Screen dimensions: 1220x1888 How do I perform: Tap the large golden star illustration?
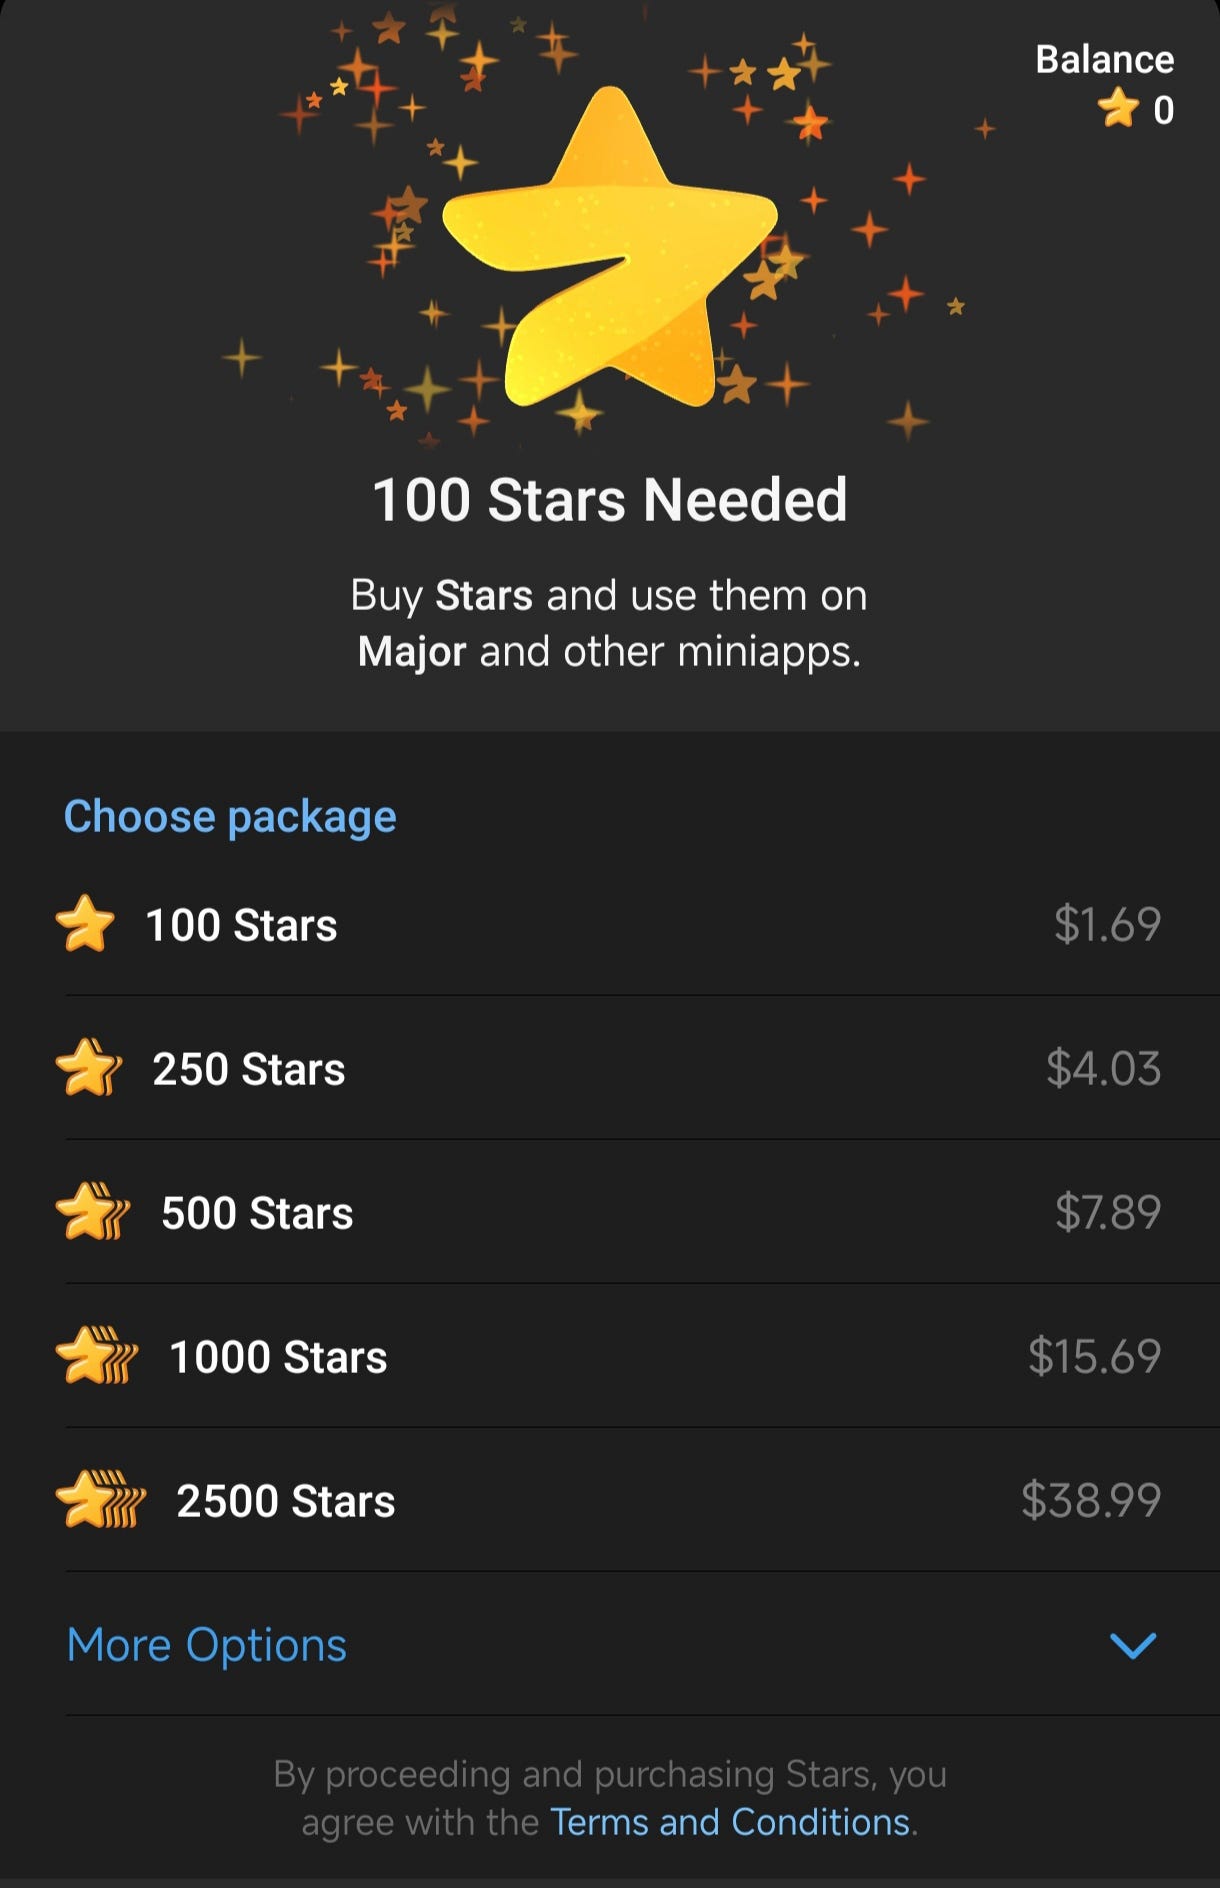(610, 248)
